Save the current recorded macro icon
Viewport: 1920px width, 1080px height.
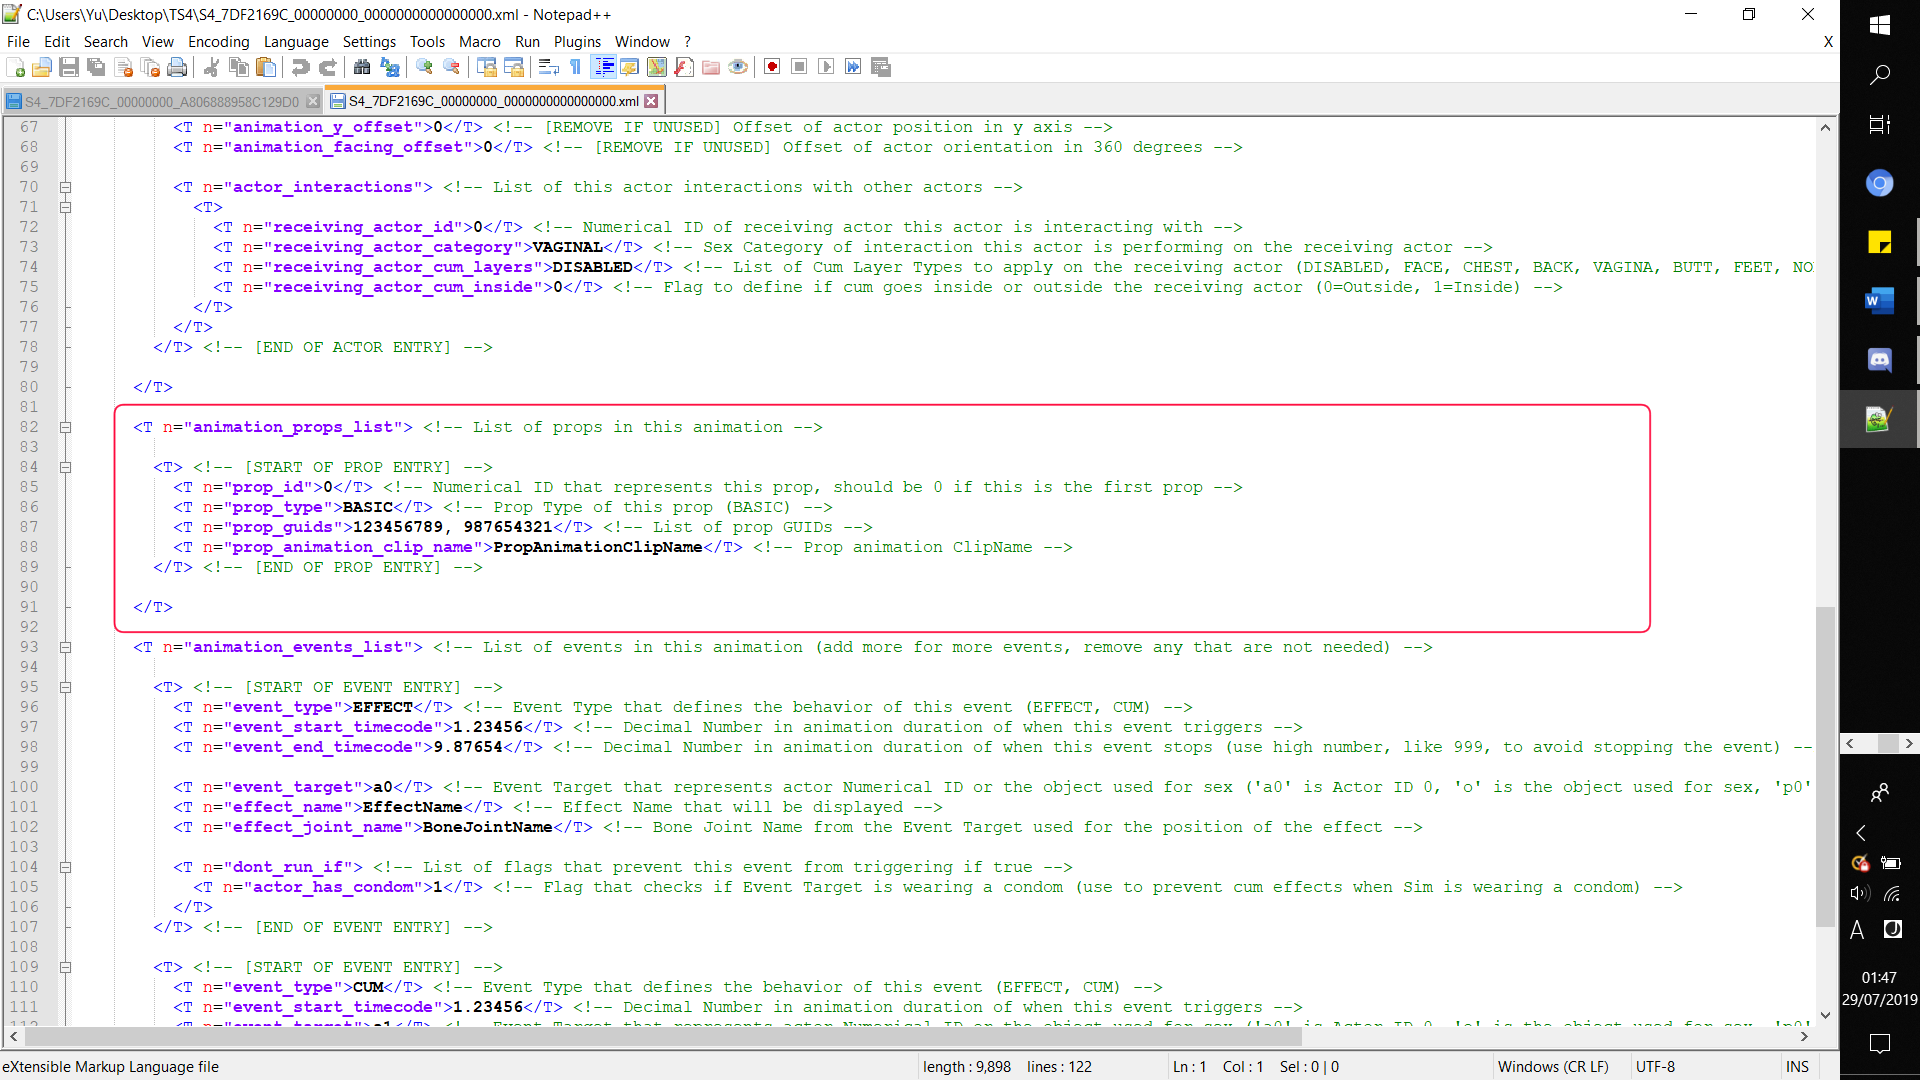(881, 67)
